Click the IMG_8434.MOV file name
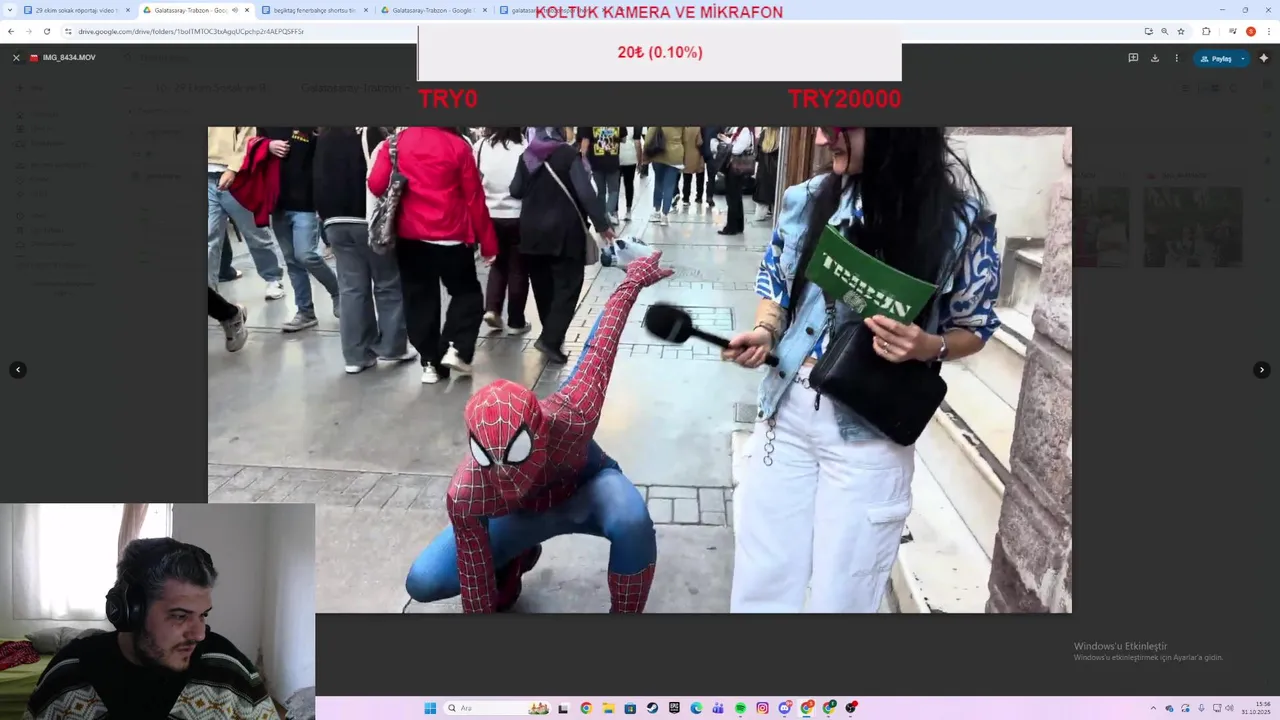The height and width of the screenshot is (720, 1280). [69, 58]
